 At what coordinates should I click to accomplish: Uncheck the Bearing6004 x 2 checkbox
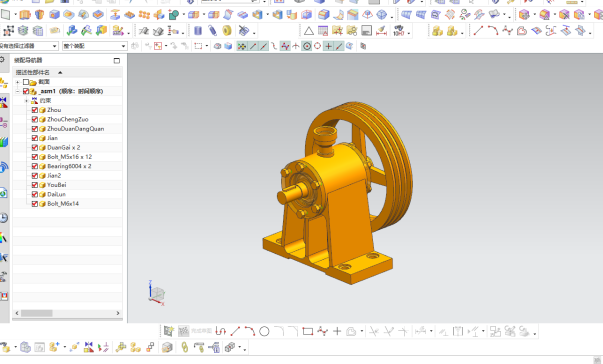35,166
